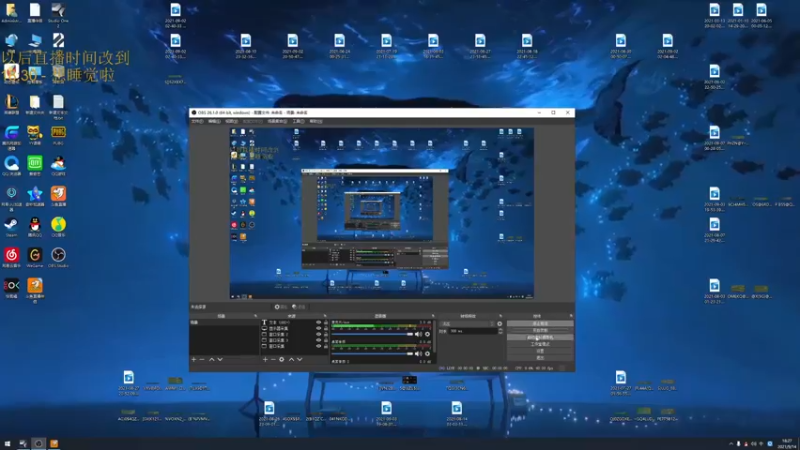
Task: Open the QQ penguin desktop shortcut
Action: 35,227
